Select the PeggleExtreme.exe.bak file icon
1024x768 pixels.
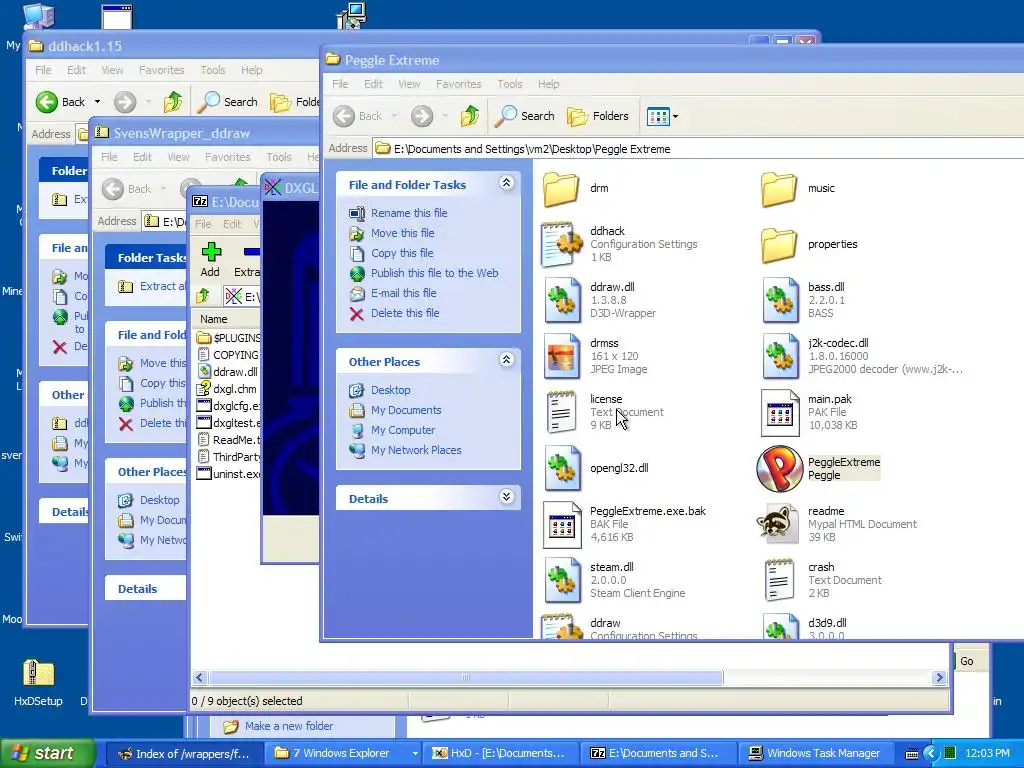562,524
